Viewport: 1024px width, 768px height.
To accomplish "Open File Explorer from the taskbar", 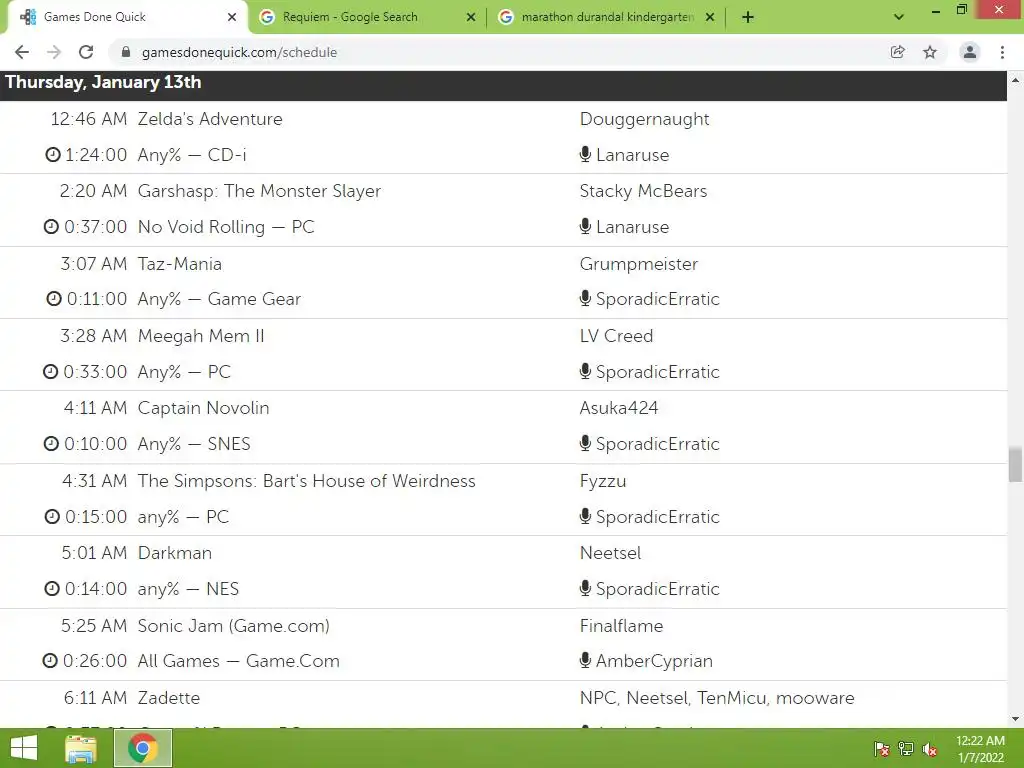I will pos(81,748).
